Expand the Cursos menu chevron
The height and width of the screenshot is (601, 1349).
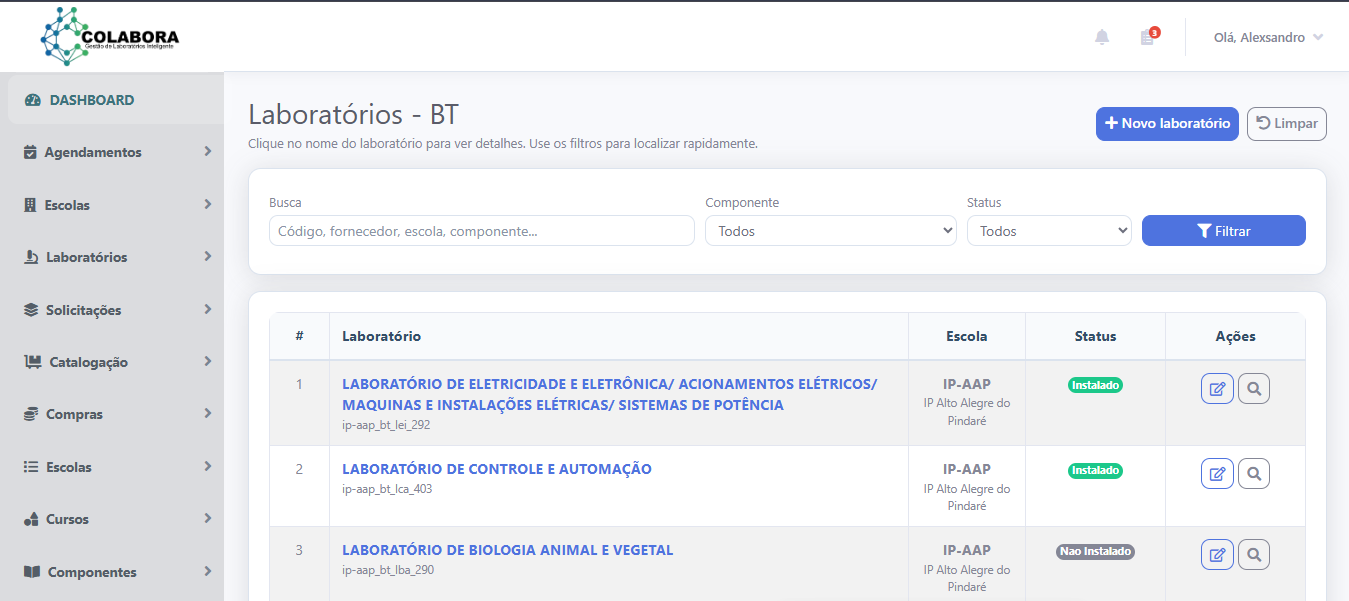pos(208,518)
